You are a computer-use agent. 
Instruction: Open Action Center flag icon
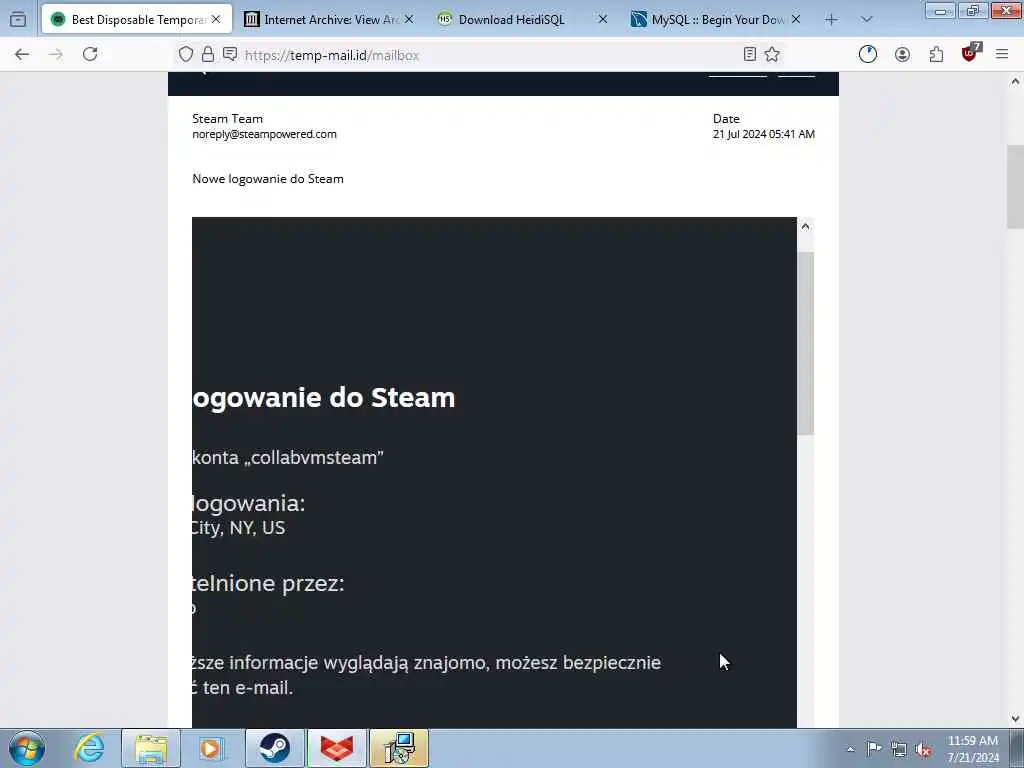pyautogui.click(x=874, y=749)
